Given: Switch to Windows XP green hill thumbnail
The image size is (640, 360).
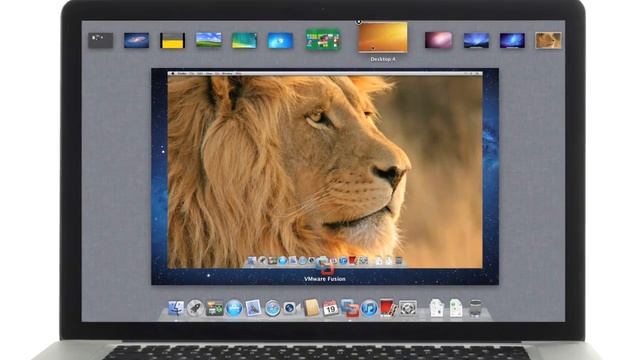Looking at the screenshot, I should tap(208, 40).
